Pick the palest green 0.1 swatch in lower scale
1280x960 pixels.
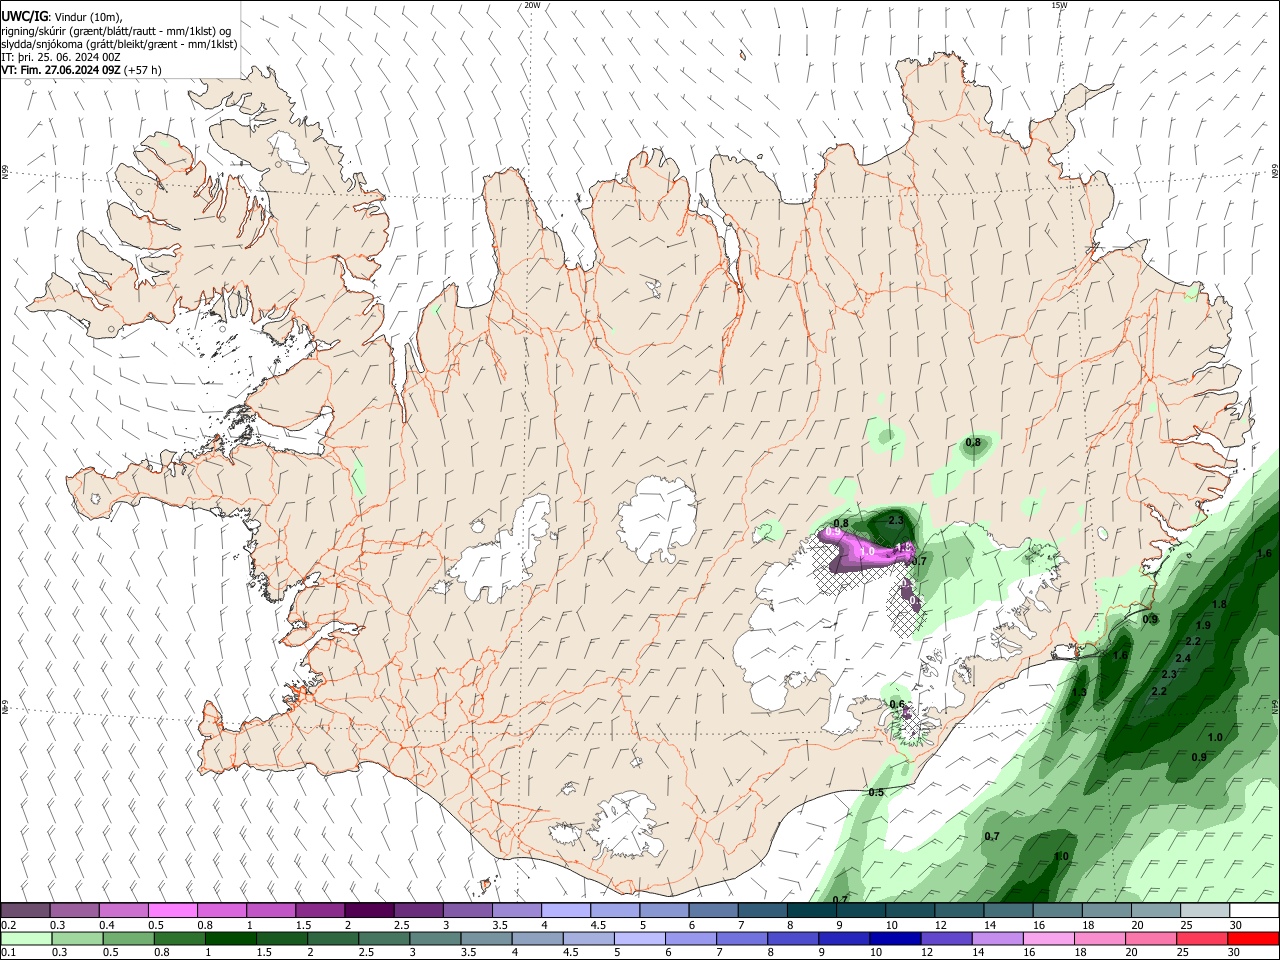click(26, 938)
